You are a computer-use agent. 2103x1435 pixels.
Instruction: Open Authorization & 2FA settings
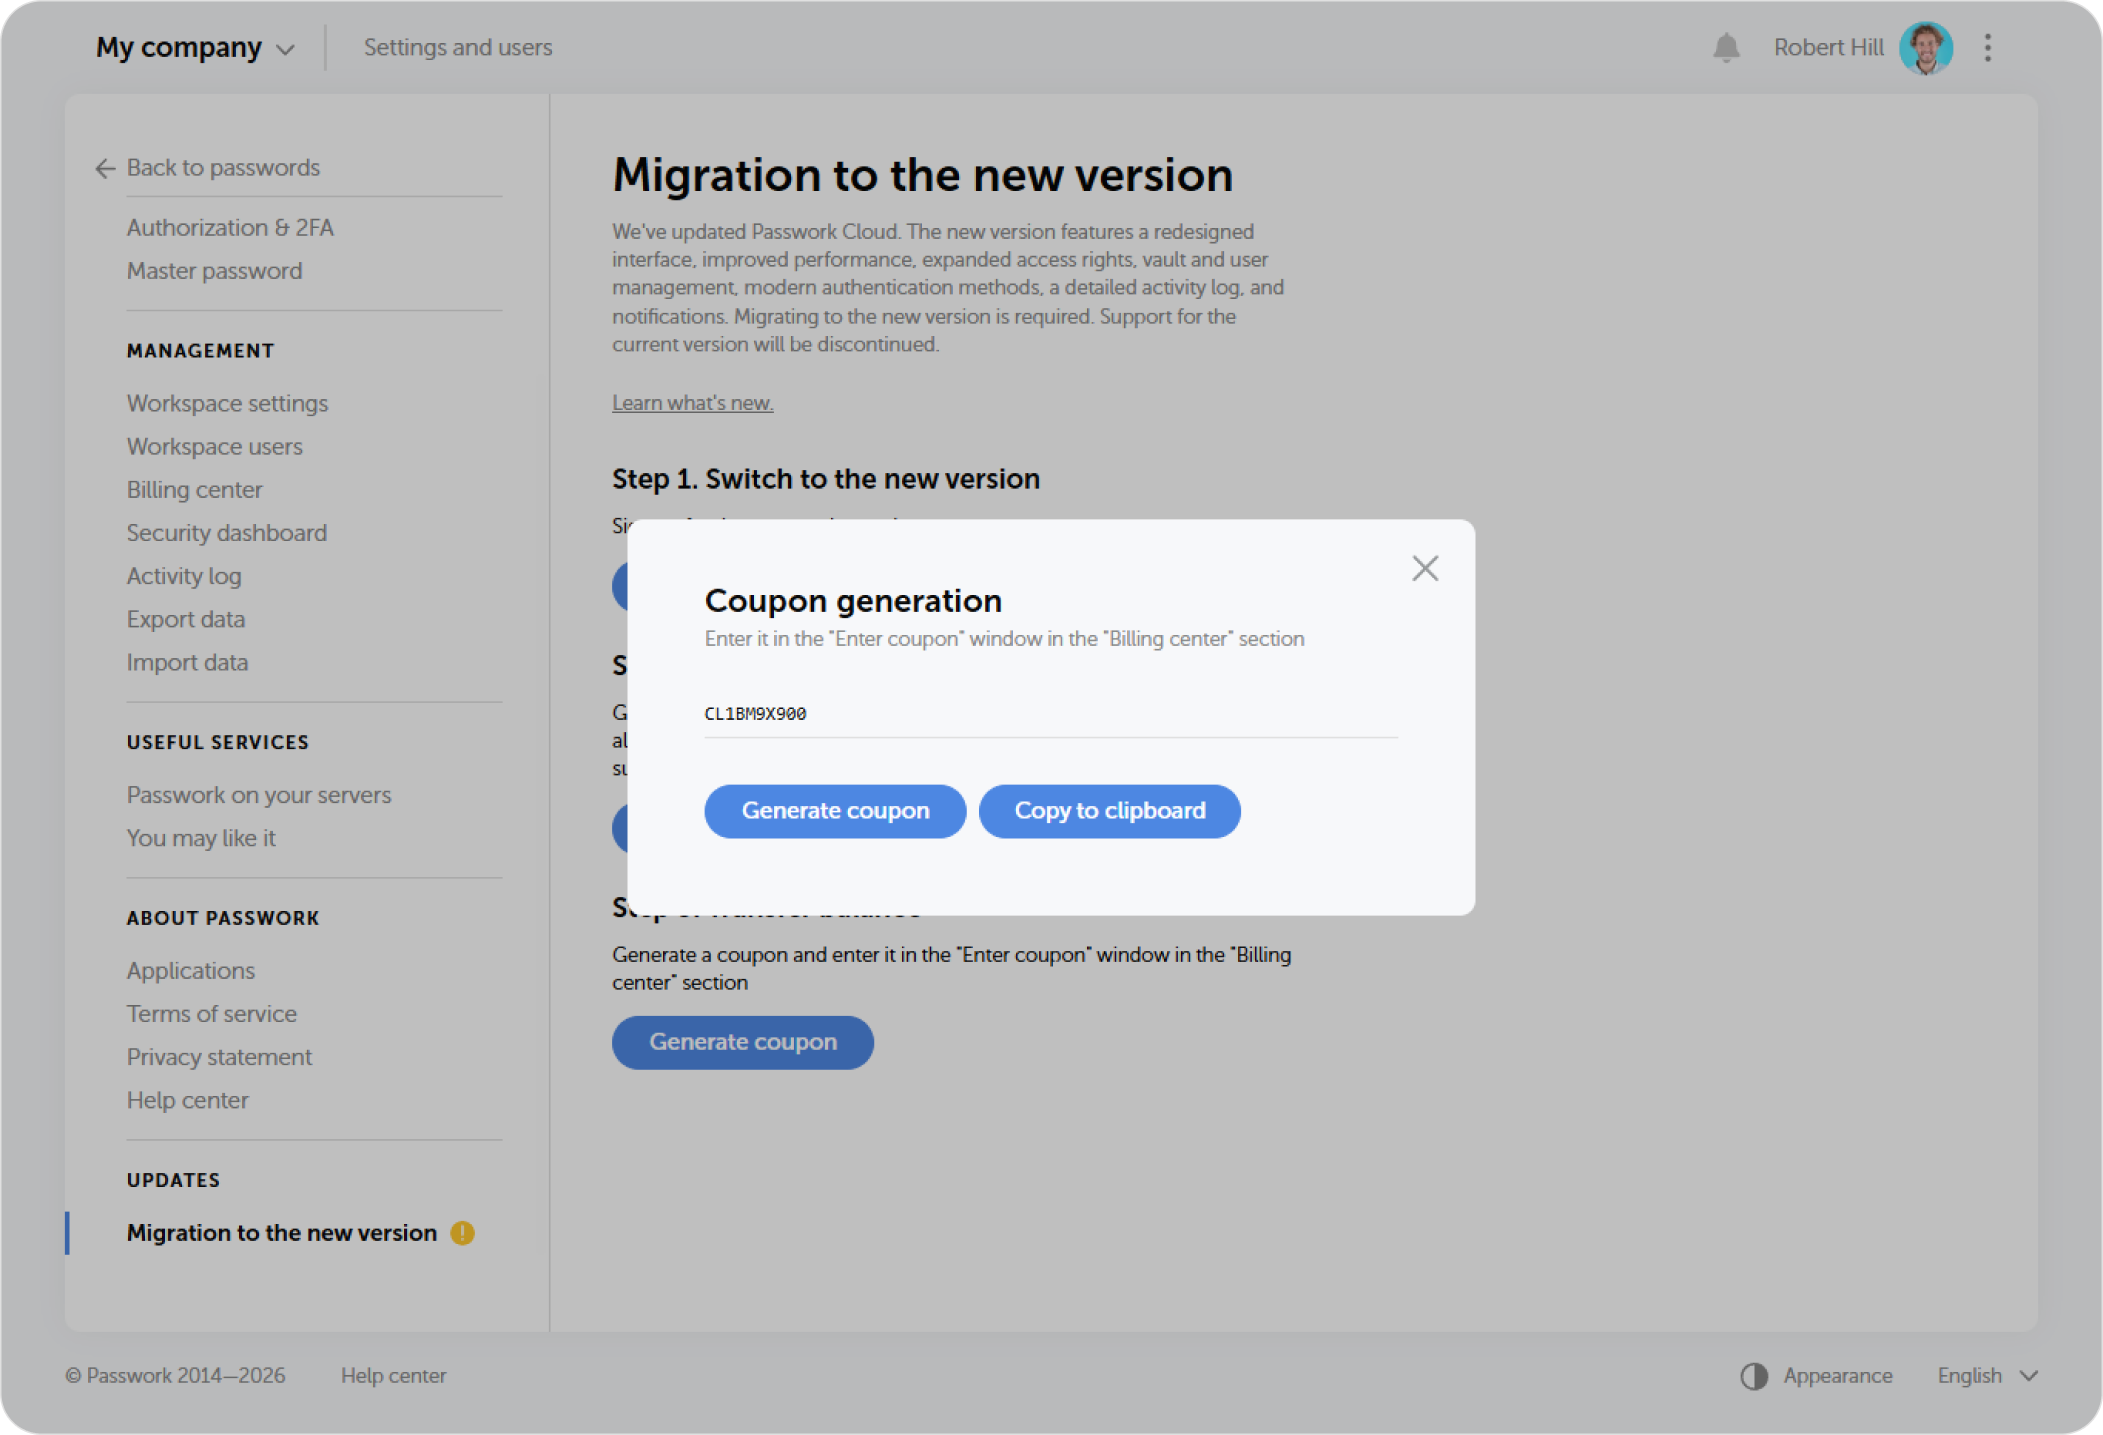tap(230, 228)
